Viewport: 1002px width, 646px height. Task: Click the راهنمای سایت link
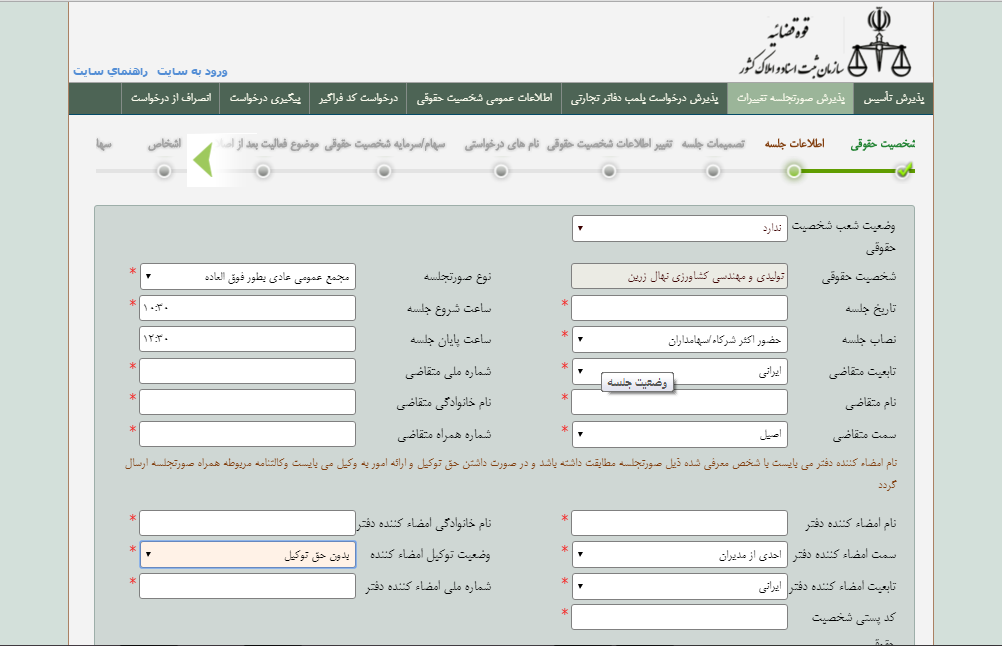110,71
